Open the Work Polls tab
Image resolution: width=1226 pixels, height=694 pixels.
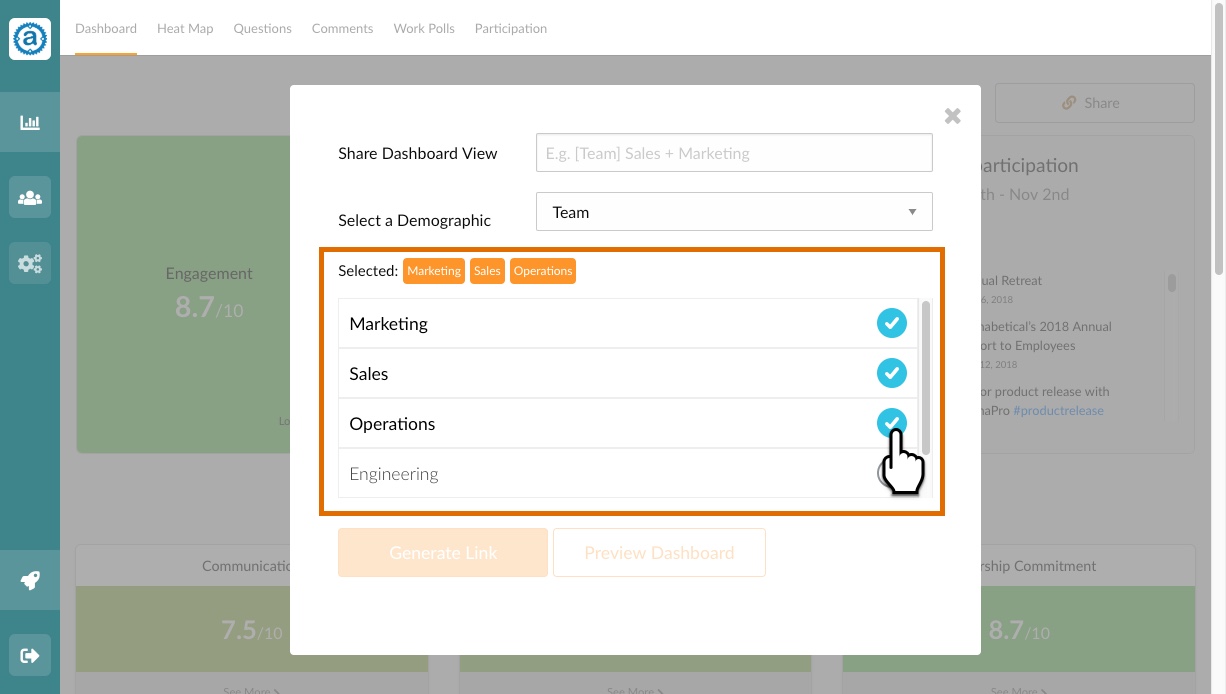(424, 28)
